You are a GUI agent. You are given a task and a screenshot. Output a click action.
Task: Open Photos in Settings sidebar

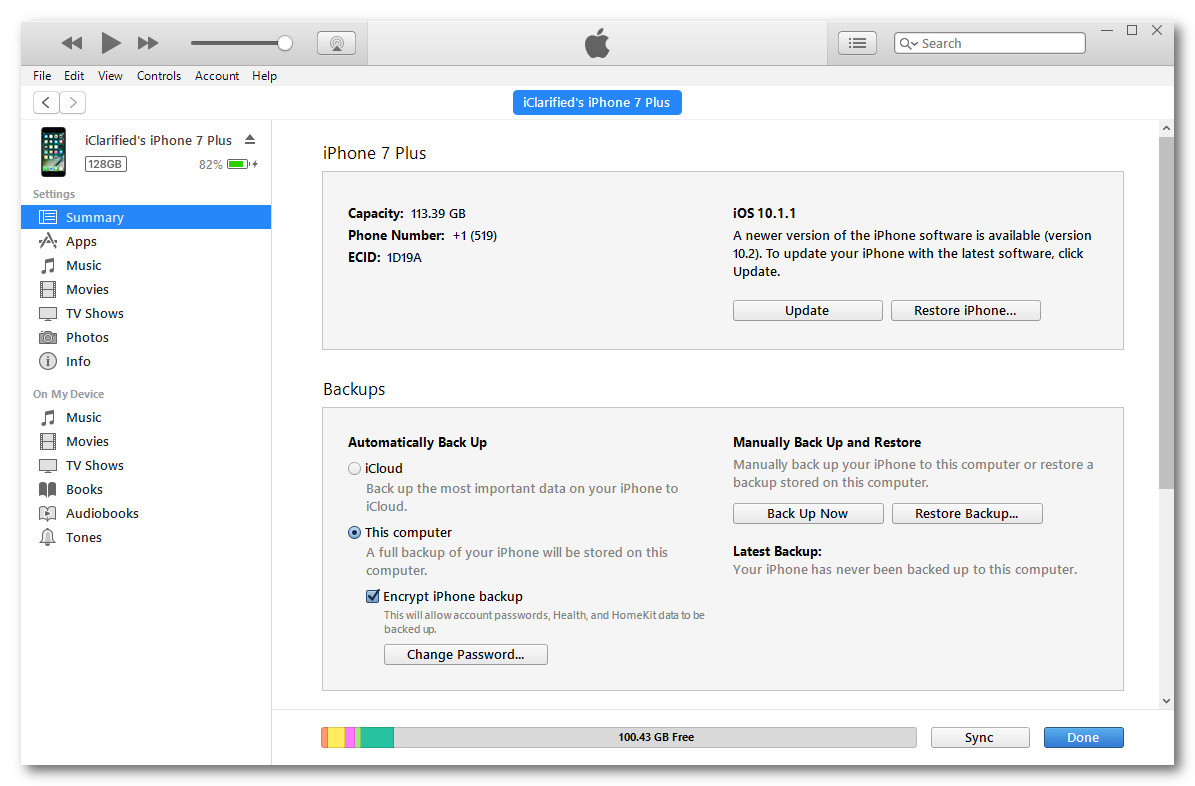(x=87, y=337)
